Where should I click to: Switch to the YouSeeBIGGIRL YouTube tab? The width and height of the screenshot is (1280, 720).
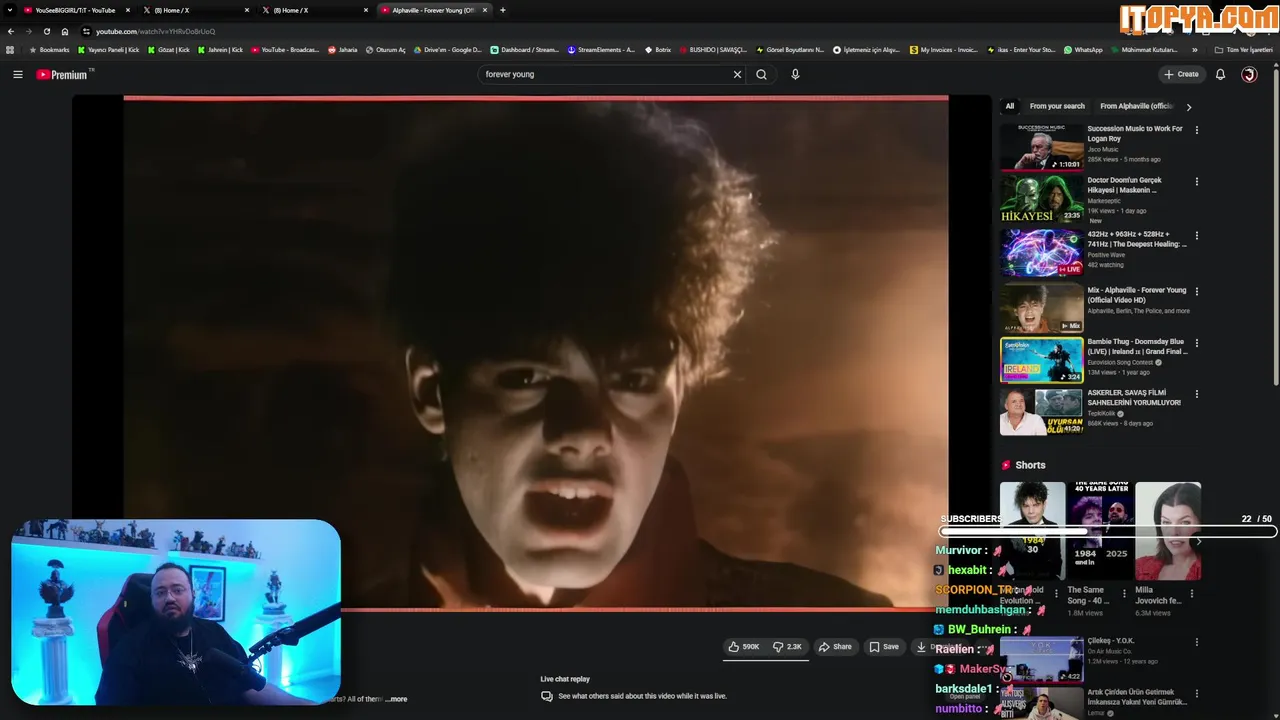coord(75,10)
